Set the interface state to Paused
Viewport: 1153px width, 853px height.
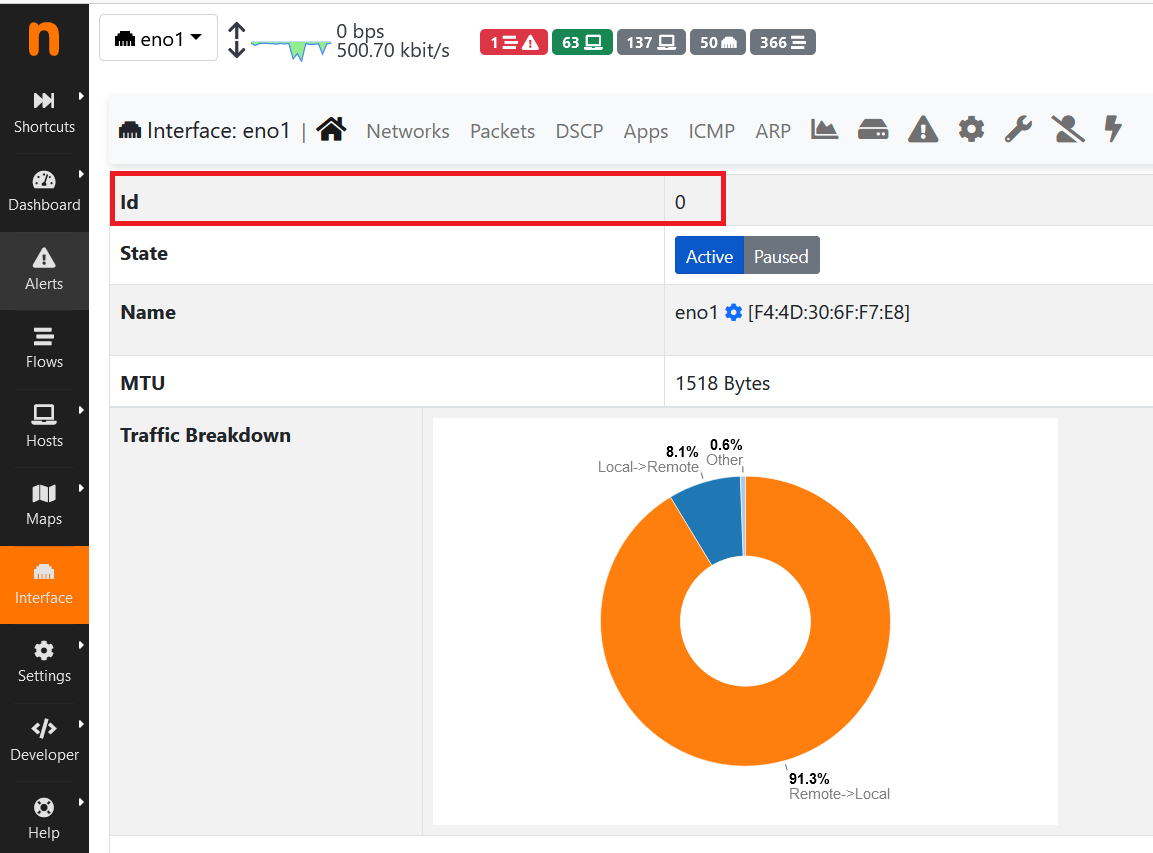pos(781,256)
